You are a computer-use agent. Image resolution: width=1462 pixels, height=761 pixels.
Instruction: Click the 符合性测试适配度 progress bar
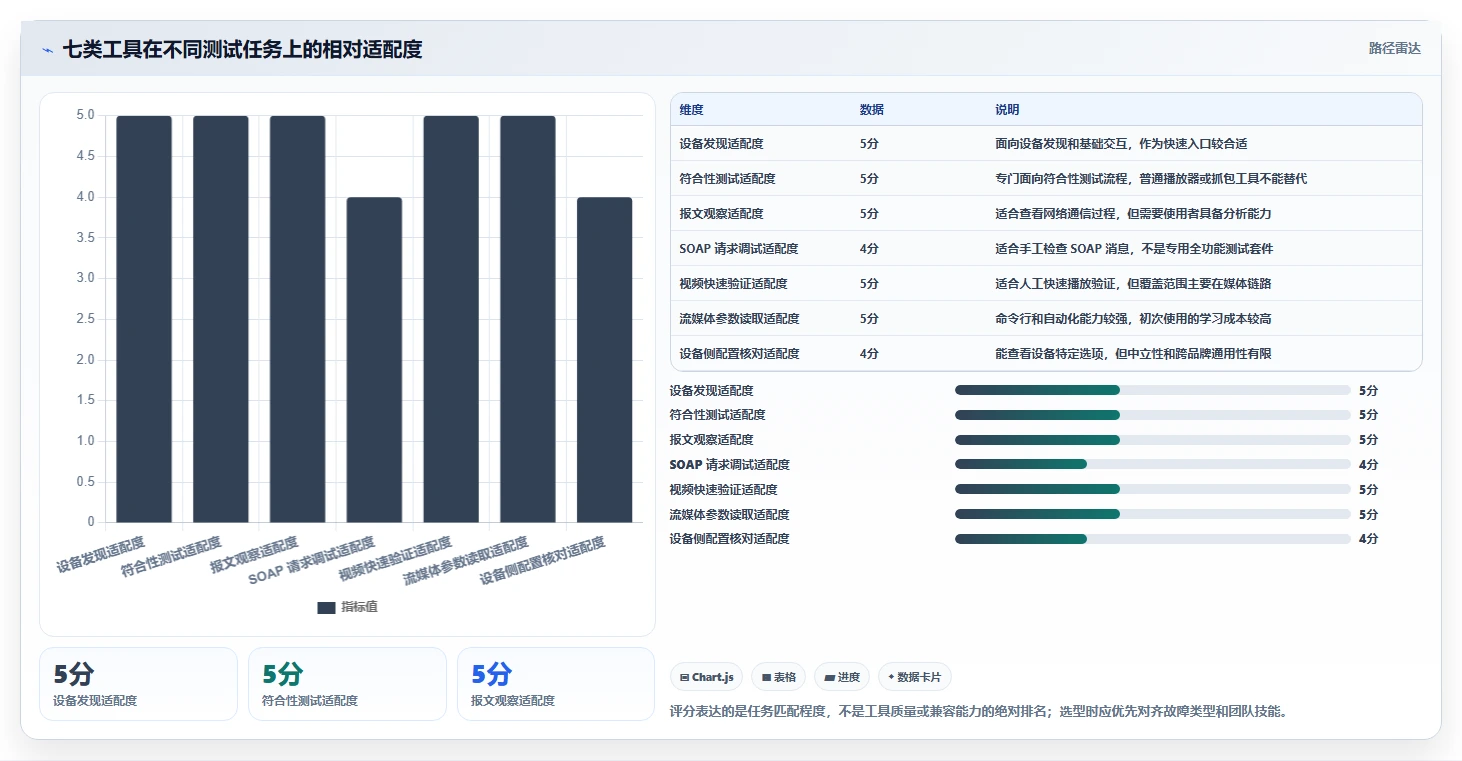click(x=1153, y=415)
